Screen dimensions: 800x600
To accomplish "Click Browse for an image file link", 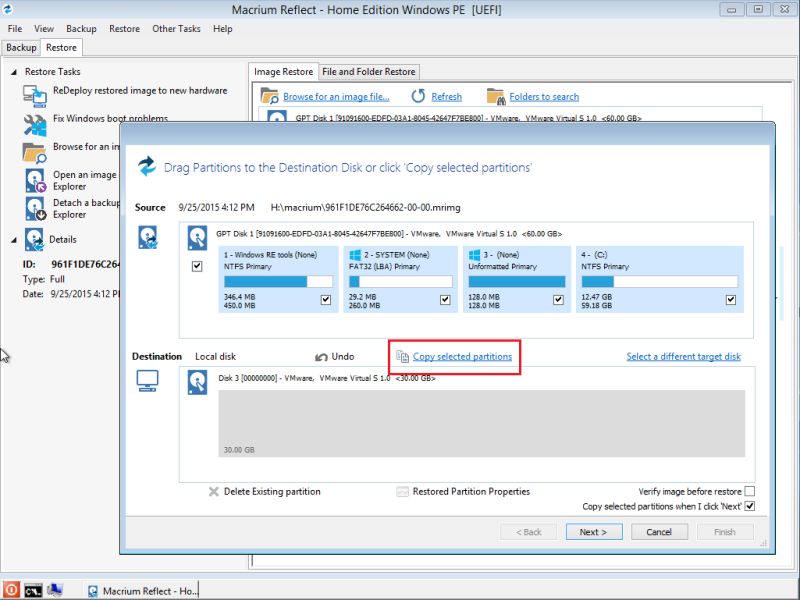I will click(336, 97).
